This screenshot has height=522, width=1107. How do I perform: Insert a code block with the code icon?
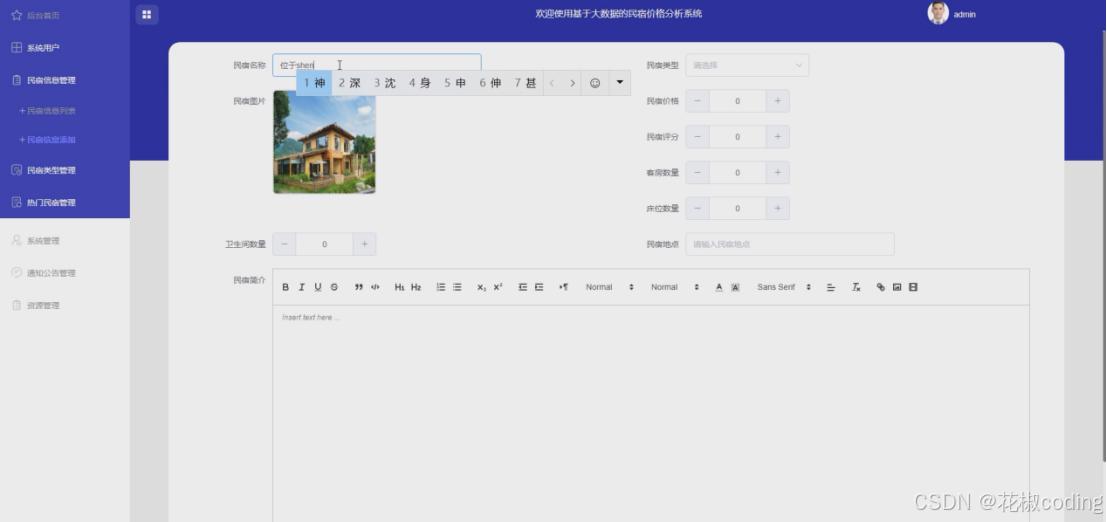[375, 287]
